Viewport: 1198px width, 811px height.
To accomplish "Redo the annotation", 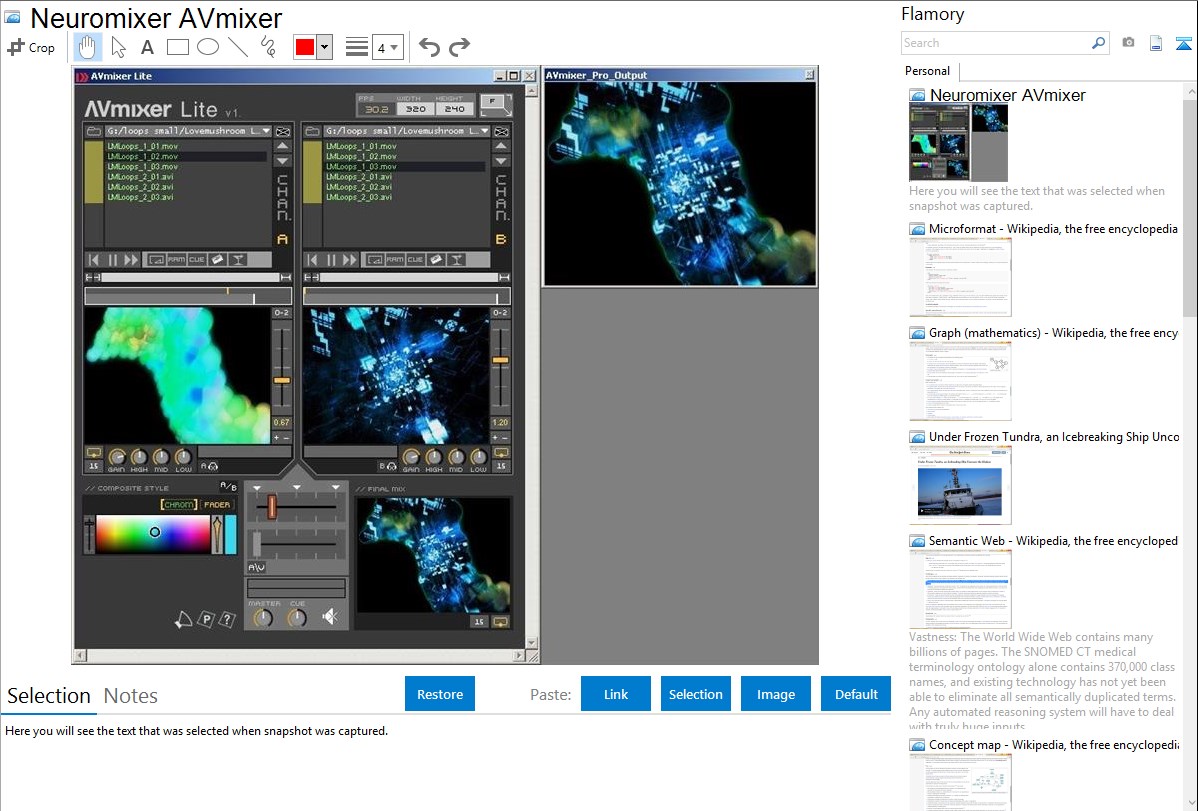I will [459, 47].
